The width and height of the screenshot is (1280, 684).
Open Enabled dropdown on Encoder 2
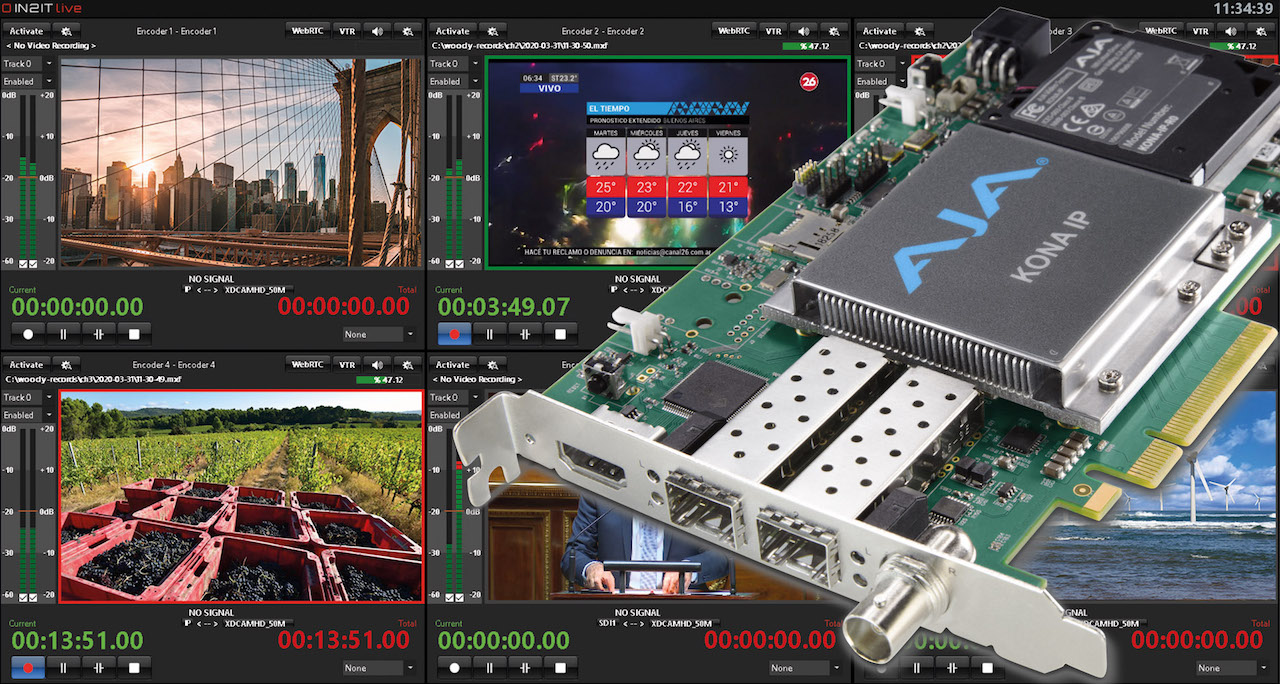[455, 81]
